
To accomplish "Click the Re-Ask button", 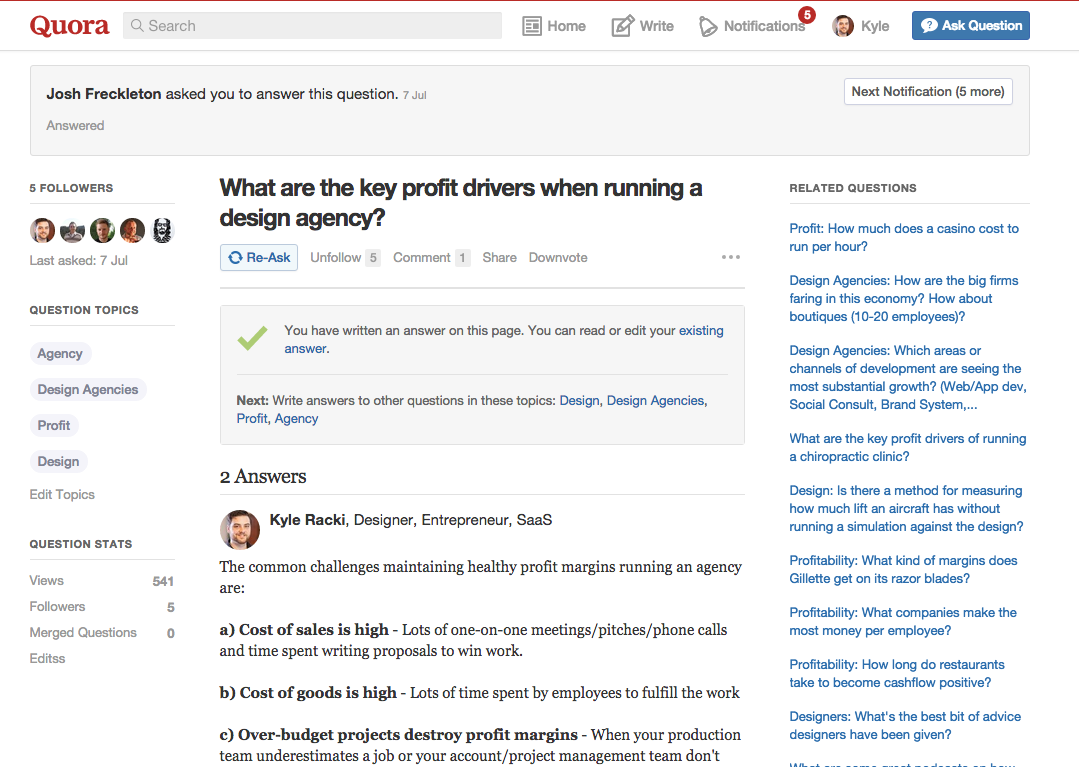I will click(x=259, y=257).
